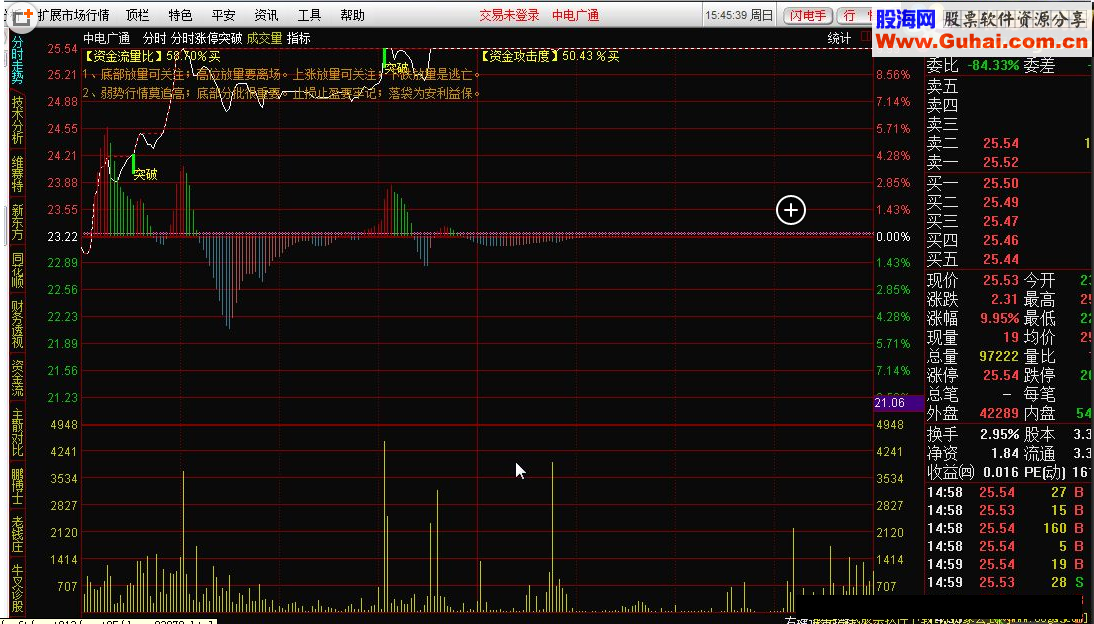Select the 财务透视 side tab
1094x624 pixels.
click(x=17, y=325)
